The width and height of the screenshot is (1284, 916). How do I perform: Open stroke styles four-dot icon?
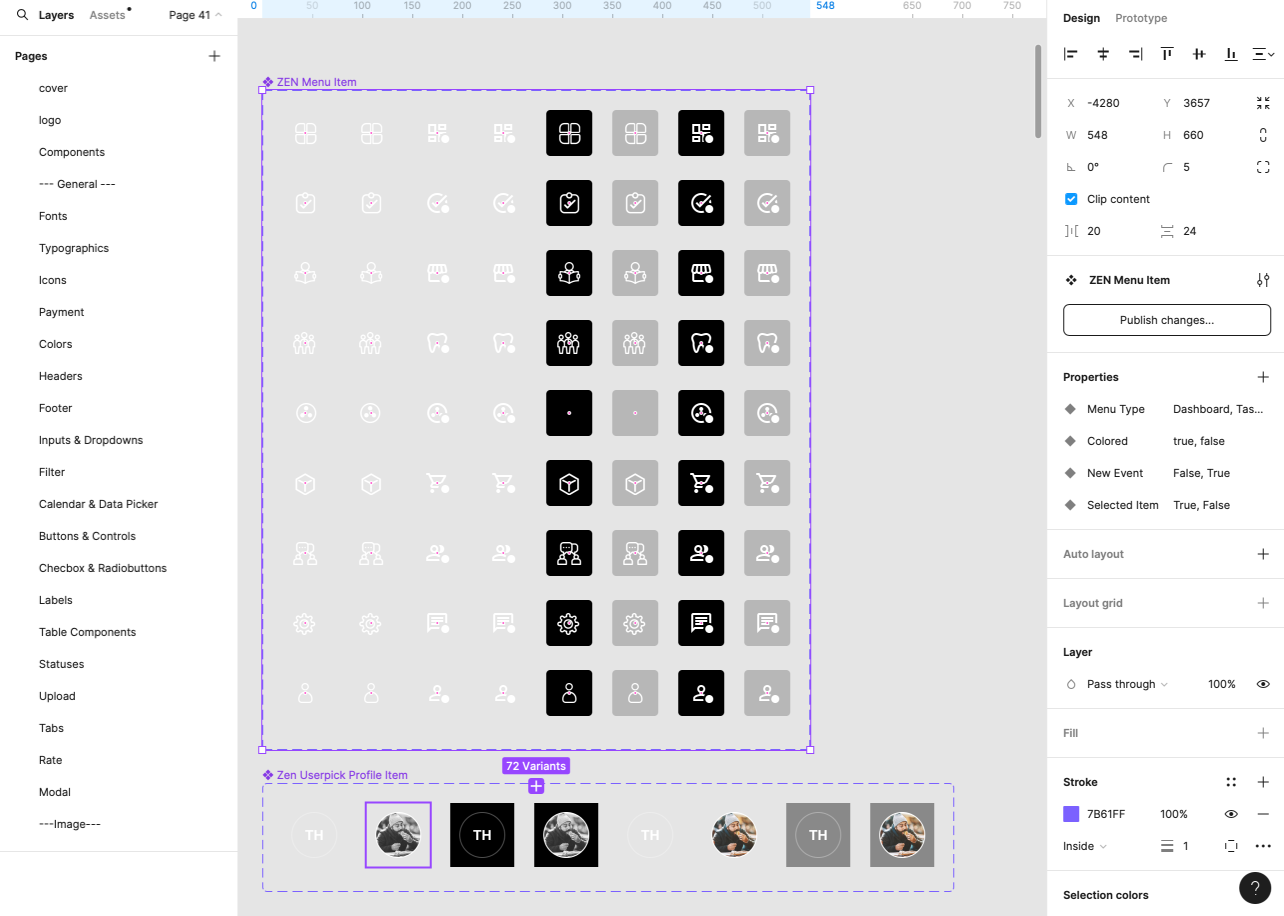point(1231,782)
